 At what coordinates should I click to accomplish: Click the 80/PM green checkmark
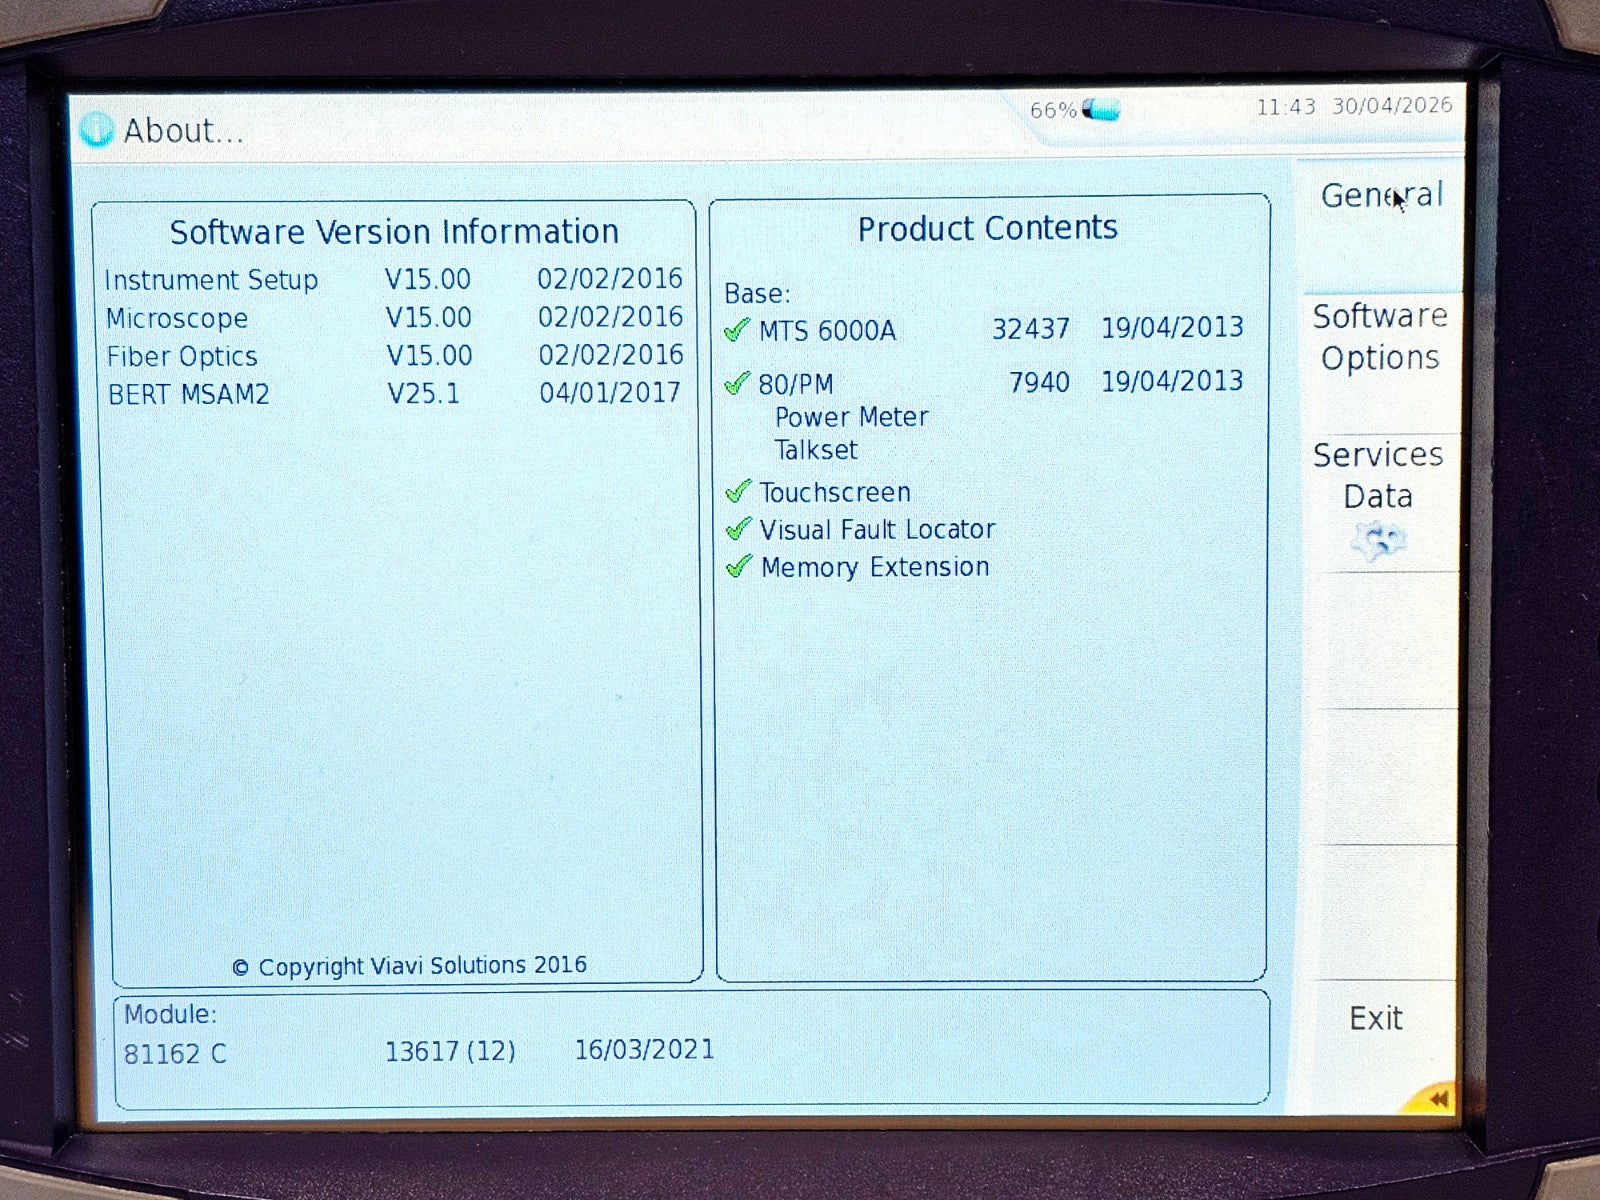coord(737,382)
